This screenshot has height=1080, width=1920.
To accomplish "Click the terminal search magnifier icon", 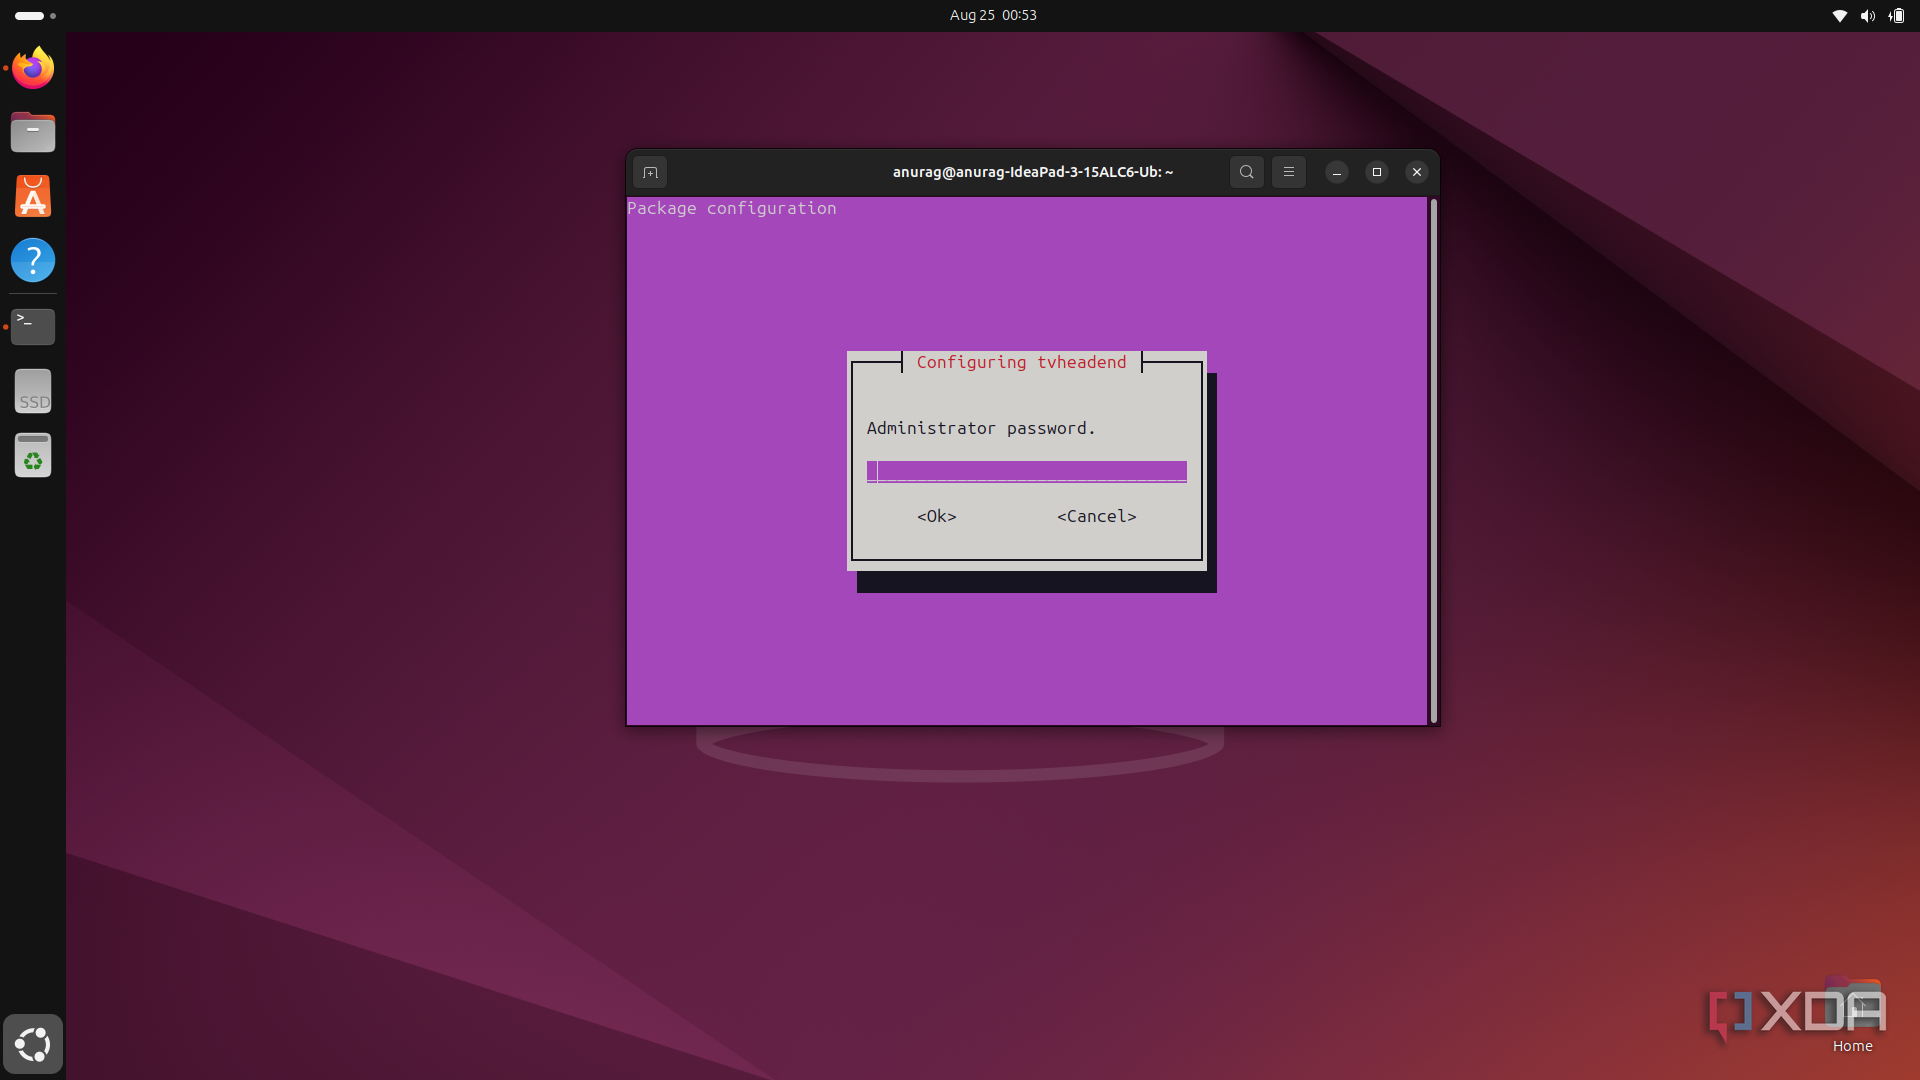I will click(1246, 172).
